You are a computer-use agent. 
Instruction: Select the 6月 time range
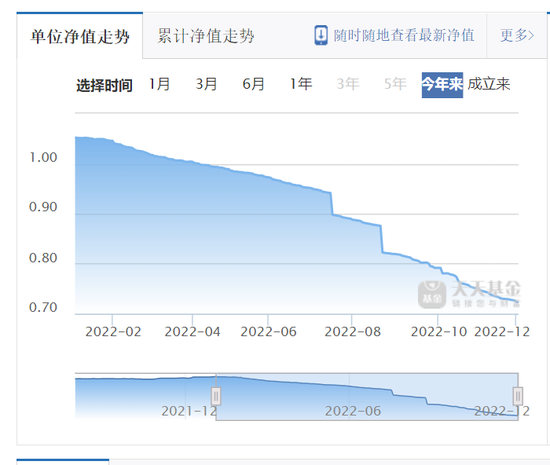pos(253,84)
